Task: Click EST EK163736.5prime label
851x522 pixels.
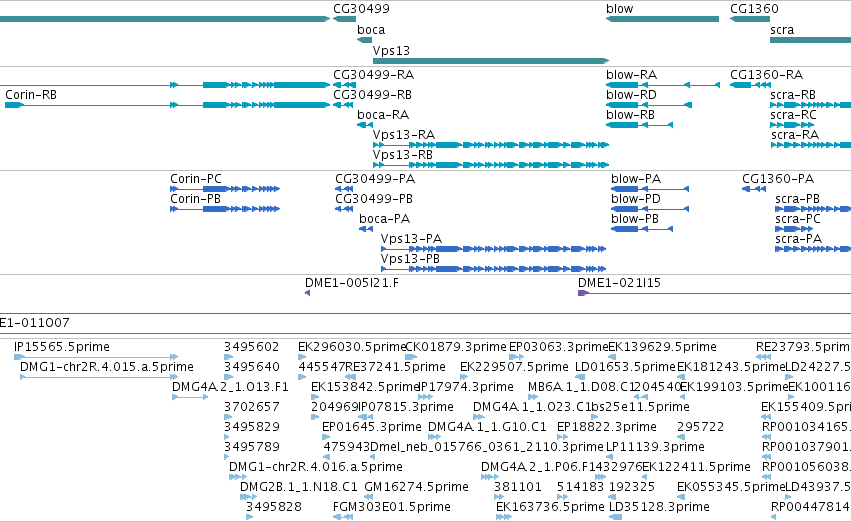Action: pos(550,508)
